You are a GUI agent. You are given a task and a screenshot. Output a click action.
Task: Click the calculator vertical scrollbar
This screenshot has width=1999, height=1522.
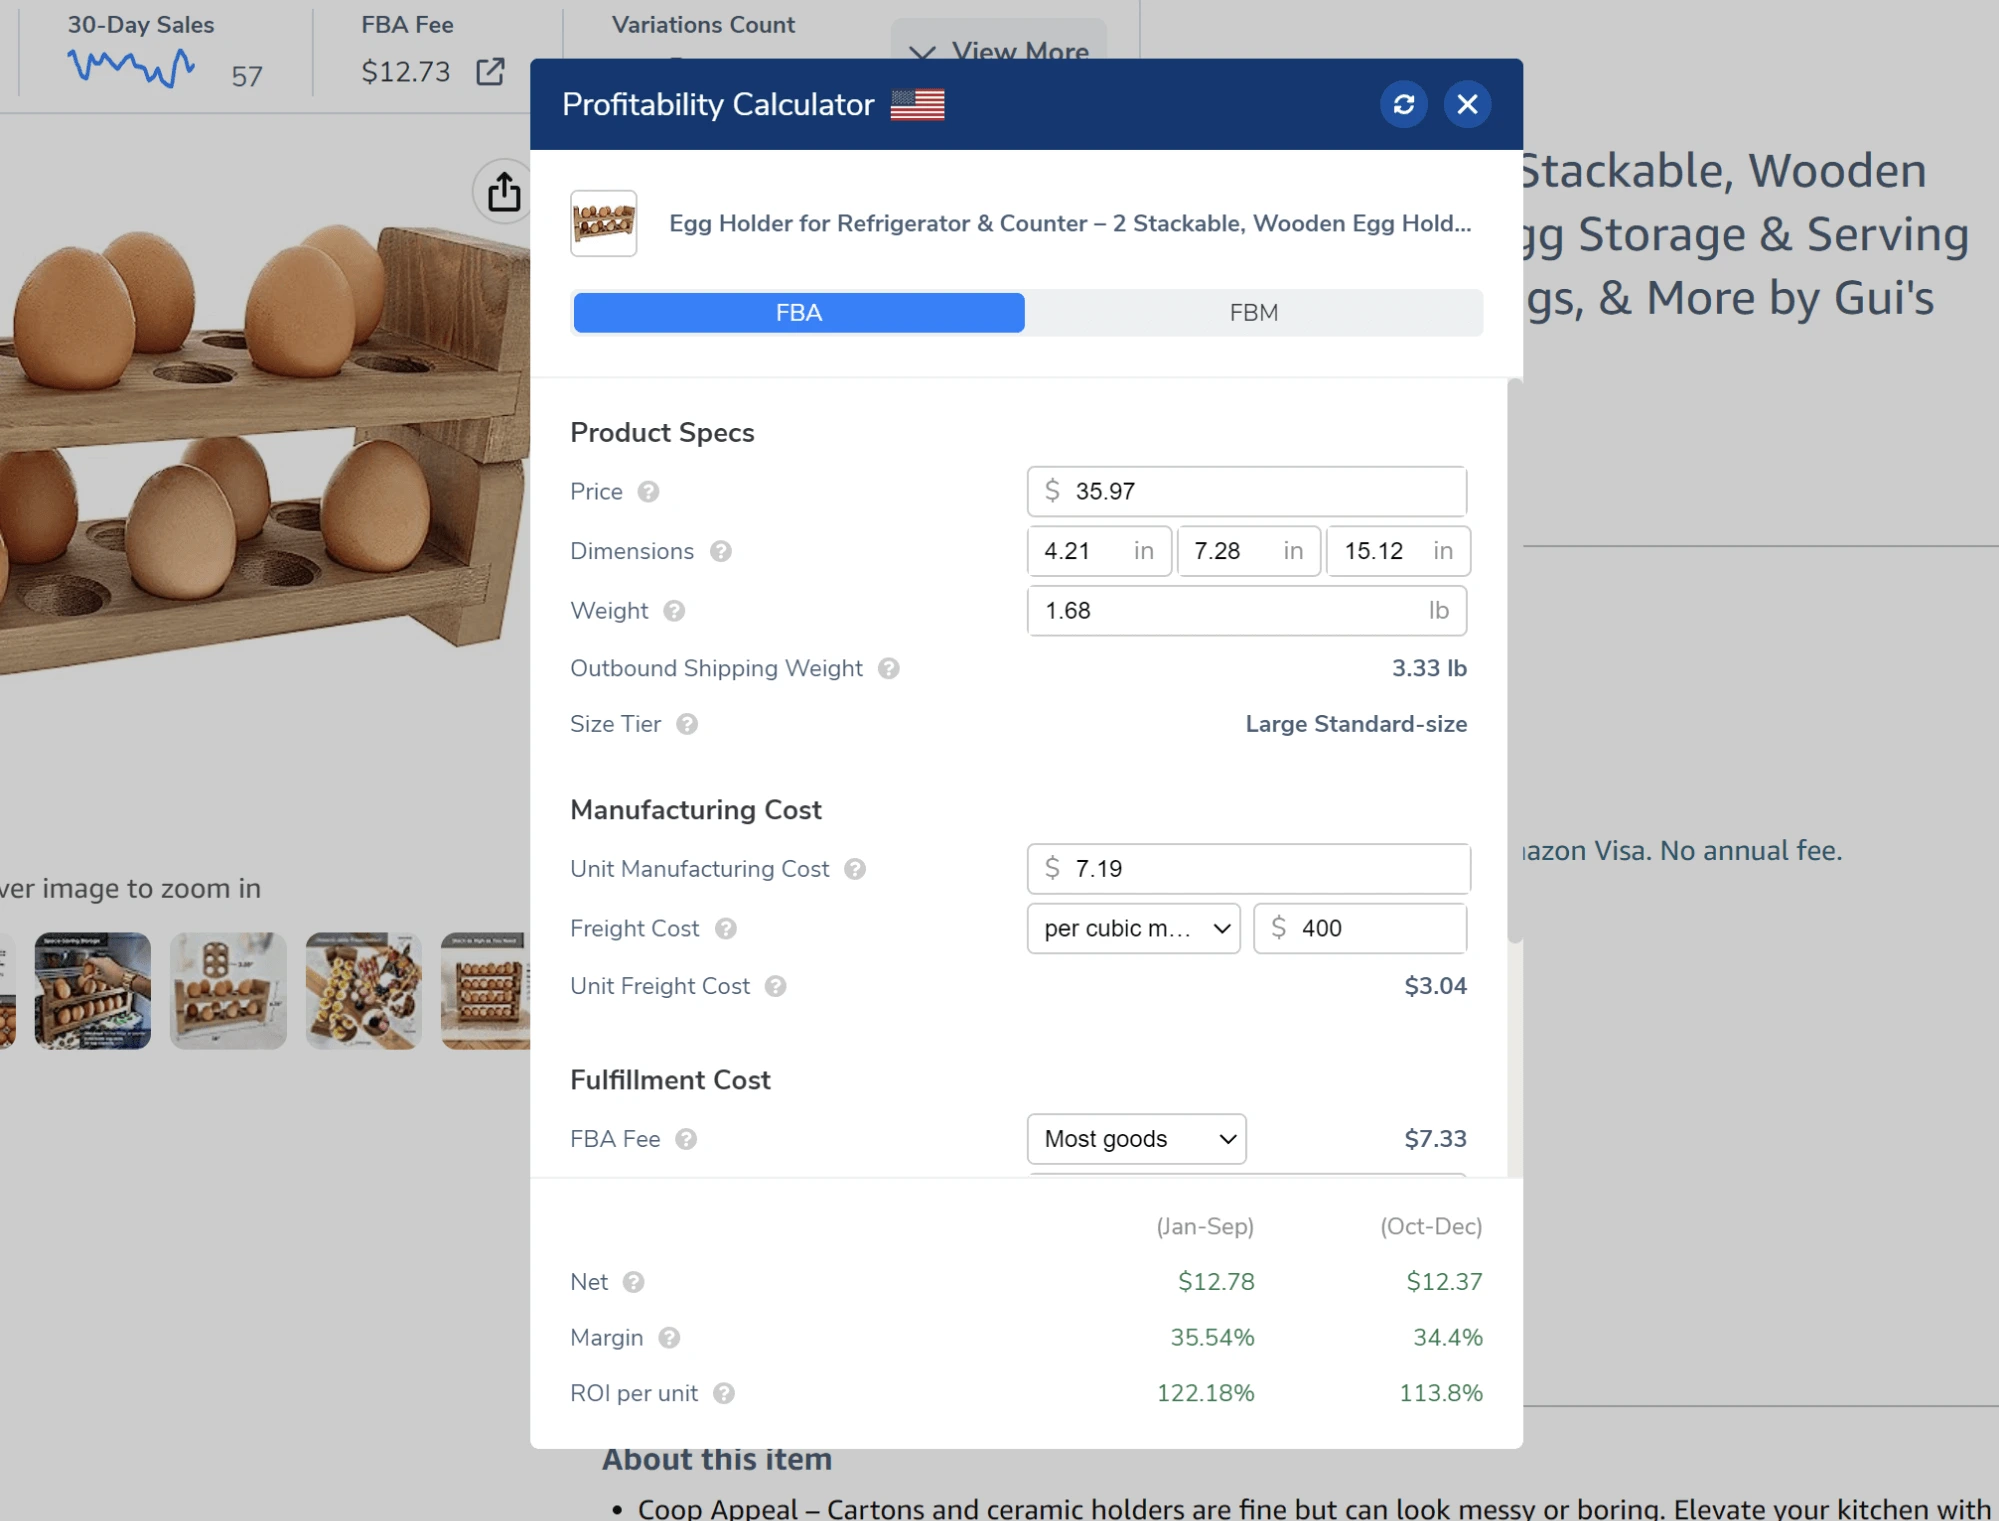pos(1514,660)
